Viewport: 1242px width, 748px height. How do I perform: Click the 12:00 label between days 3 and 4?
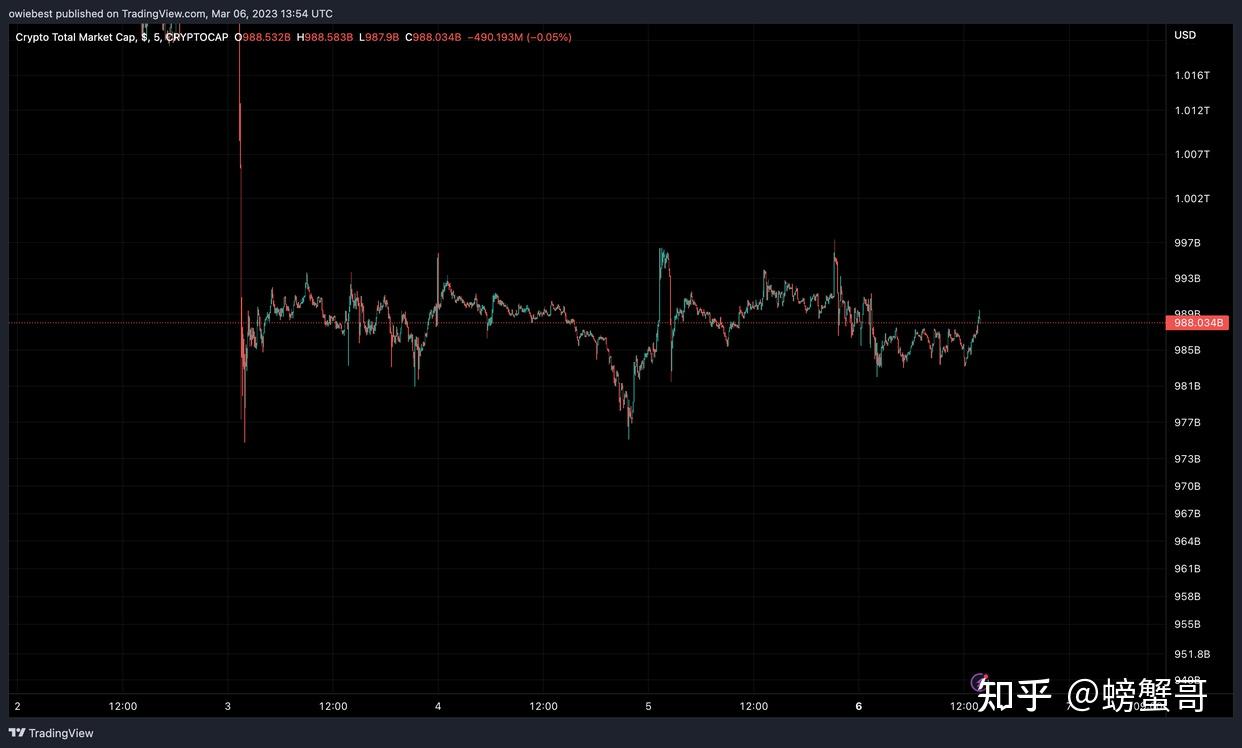(x=333, y=706)
